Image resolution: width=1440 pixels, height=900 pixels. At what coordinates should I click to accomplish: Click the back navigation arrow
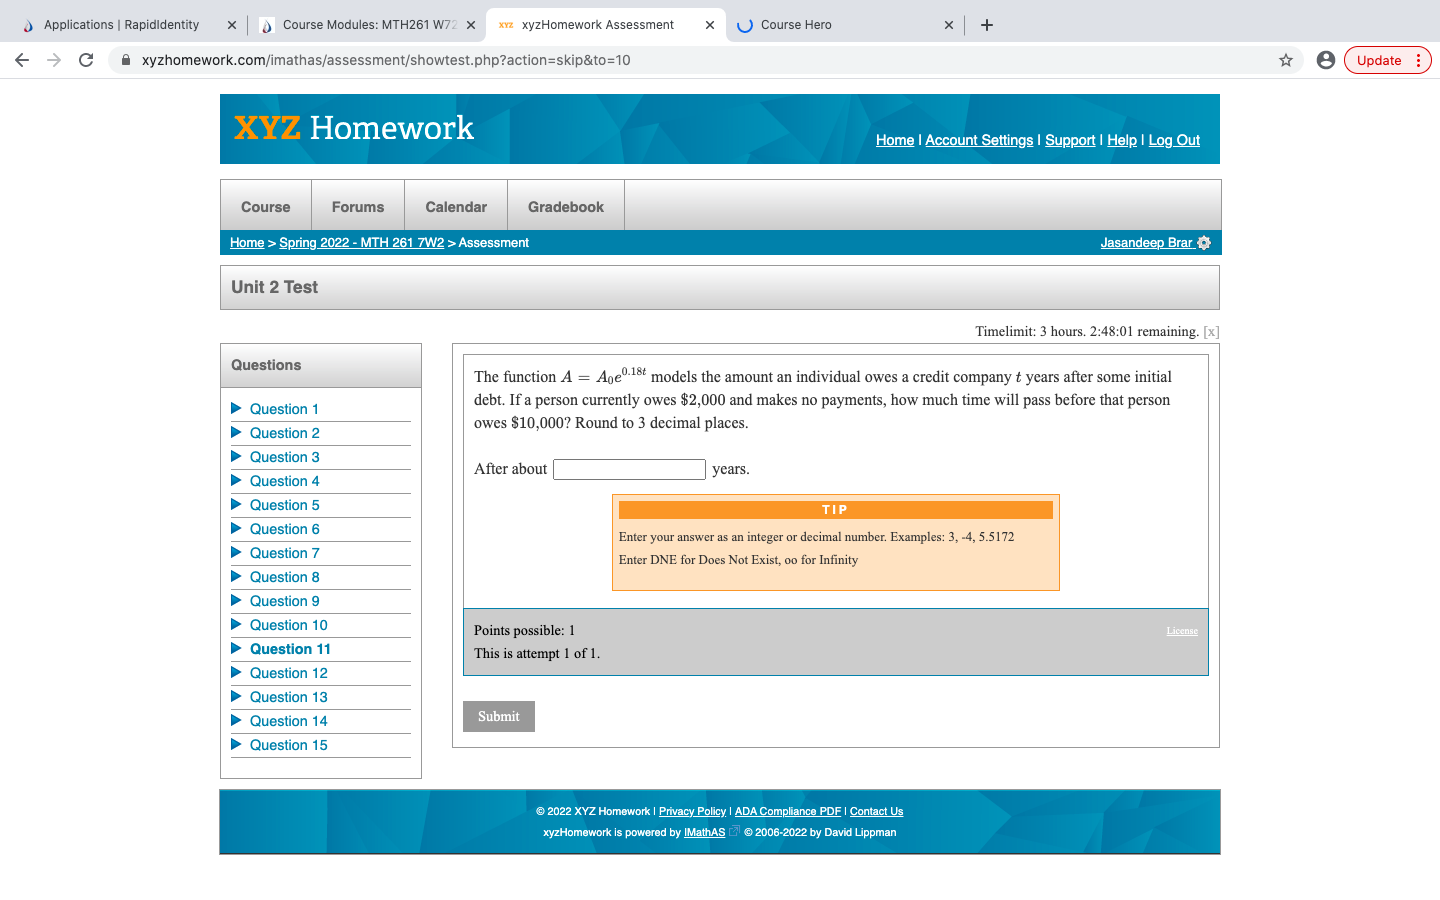[22, 60]
